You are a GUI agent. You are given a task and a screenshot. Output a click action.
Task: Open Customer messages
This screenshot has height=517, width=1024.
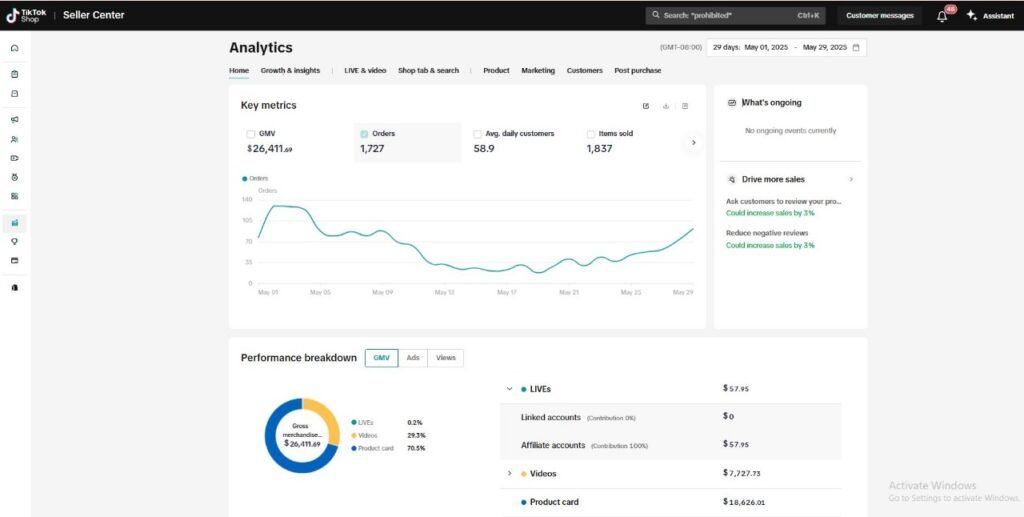pos(880,16)
